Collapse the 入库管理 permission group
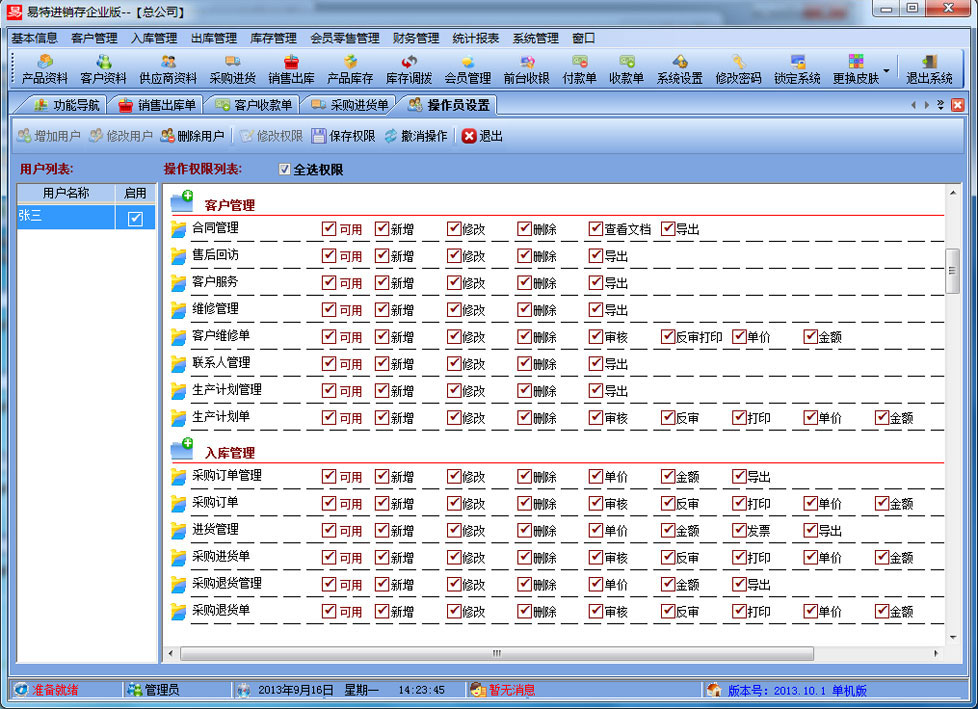The image size is (978, 709). pyautogui.click(x=181, y=450)
